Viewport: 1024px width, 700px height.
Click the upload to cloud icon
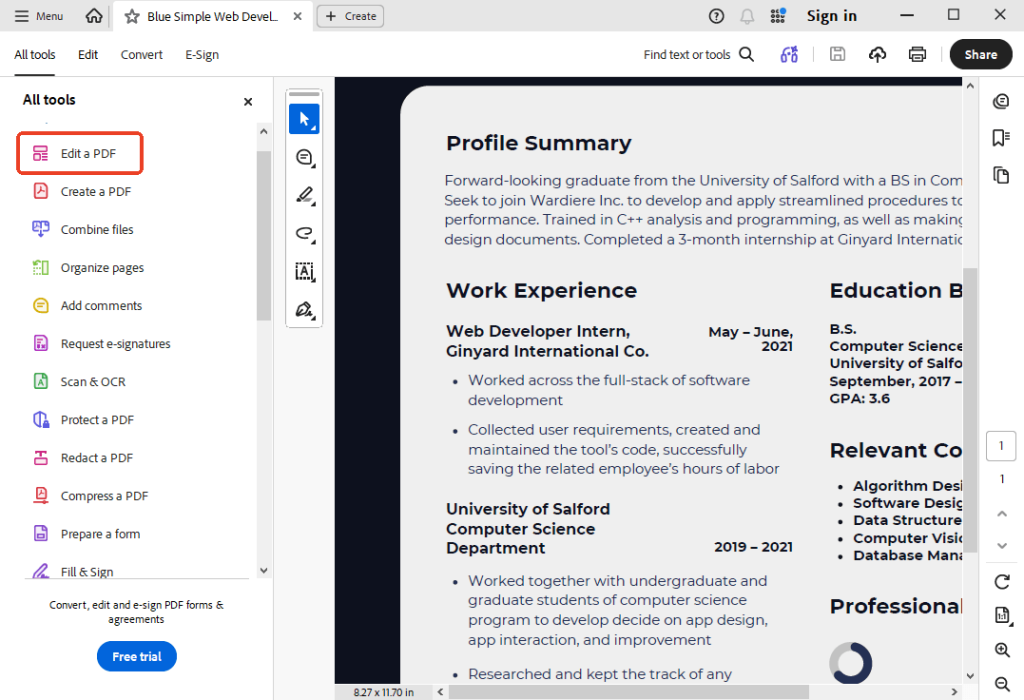click(x=877, y=55)
